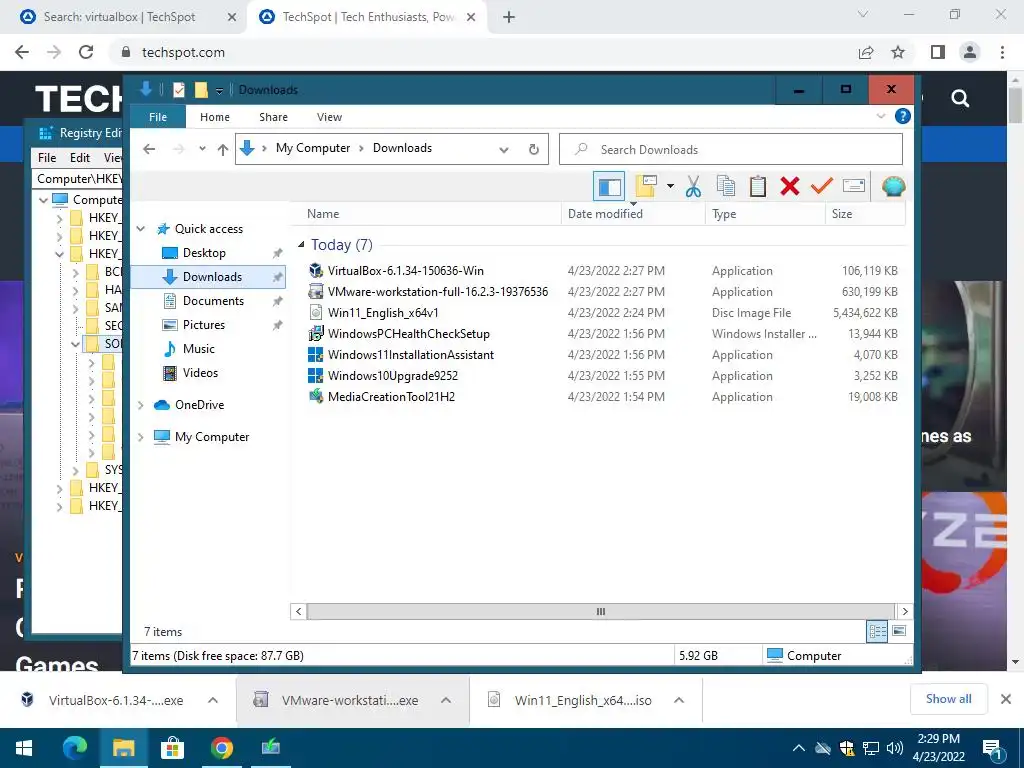Select Windows10Upgrade9252 file
Image resolution: width=1024 pixels, height=768 pixels.
coord(392,376)
